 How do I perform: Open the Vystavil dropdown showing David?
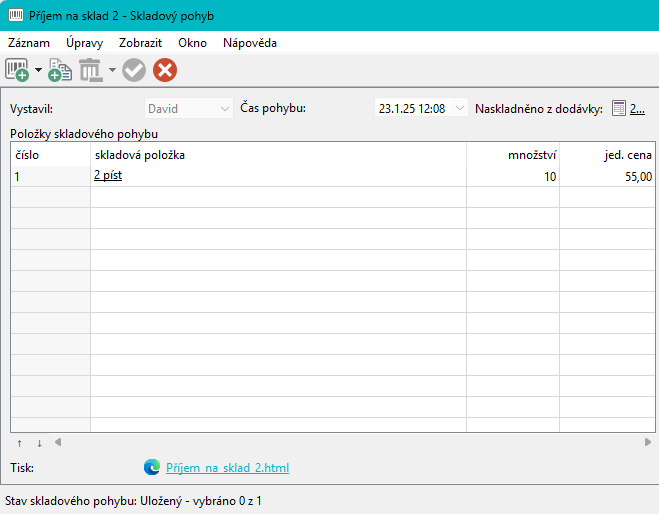click(x=188, y=108)
